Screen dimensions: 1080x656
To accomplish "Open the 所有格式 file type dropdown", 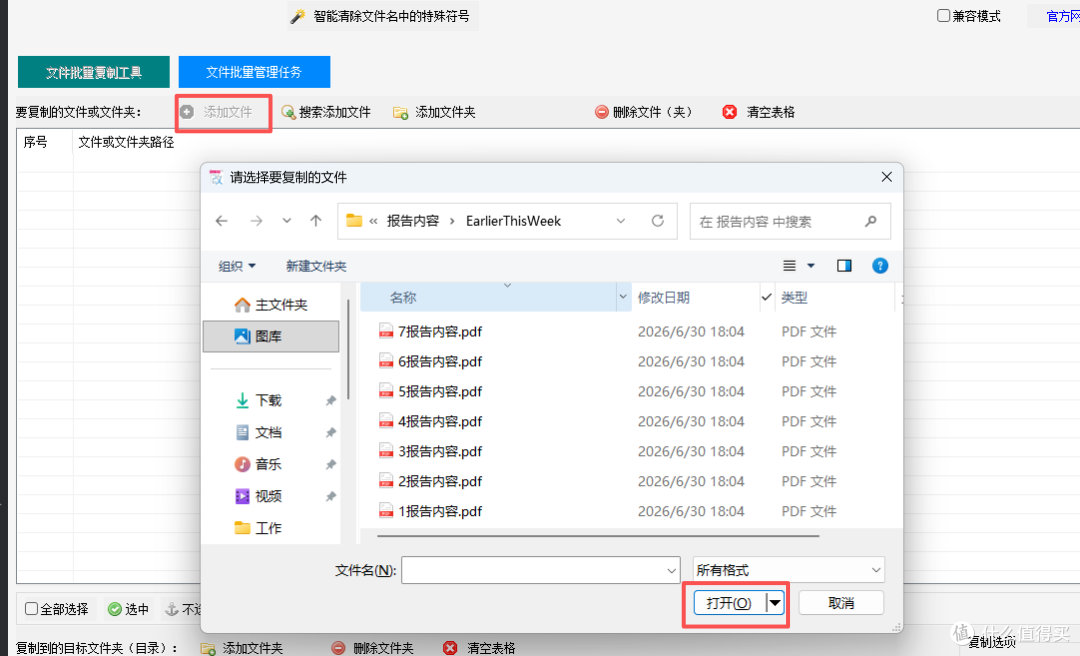I will pos(789,570).
